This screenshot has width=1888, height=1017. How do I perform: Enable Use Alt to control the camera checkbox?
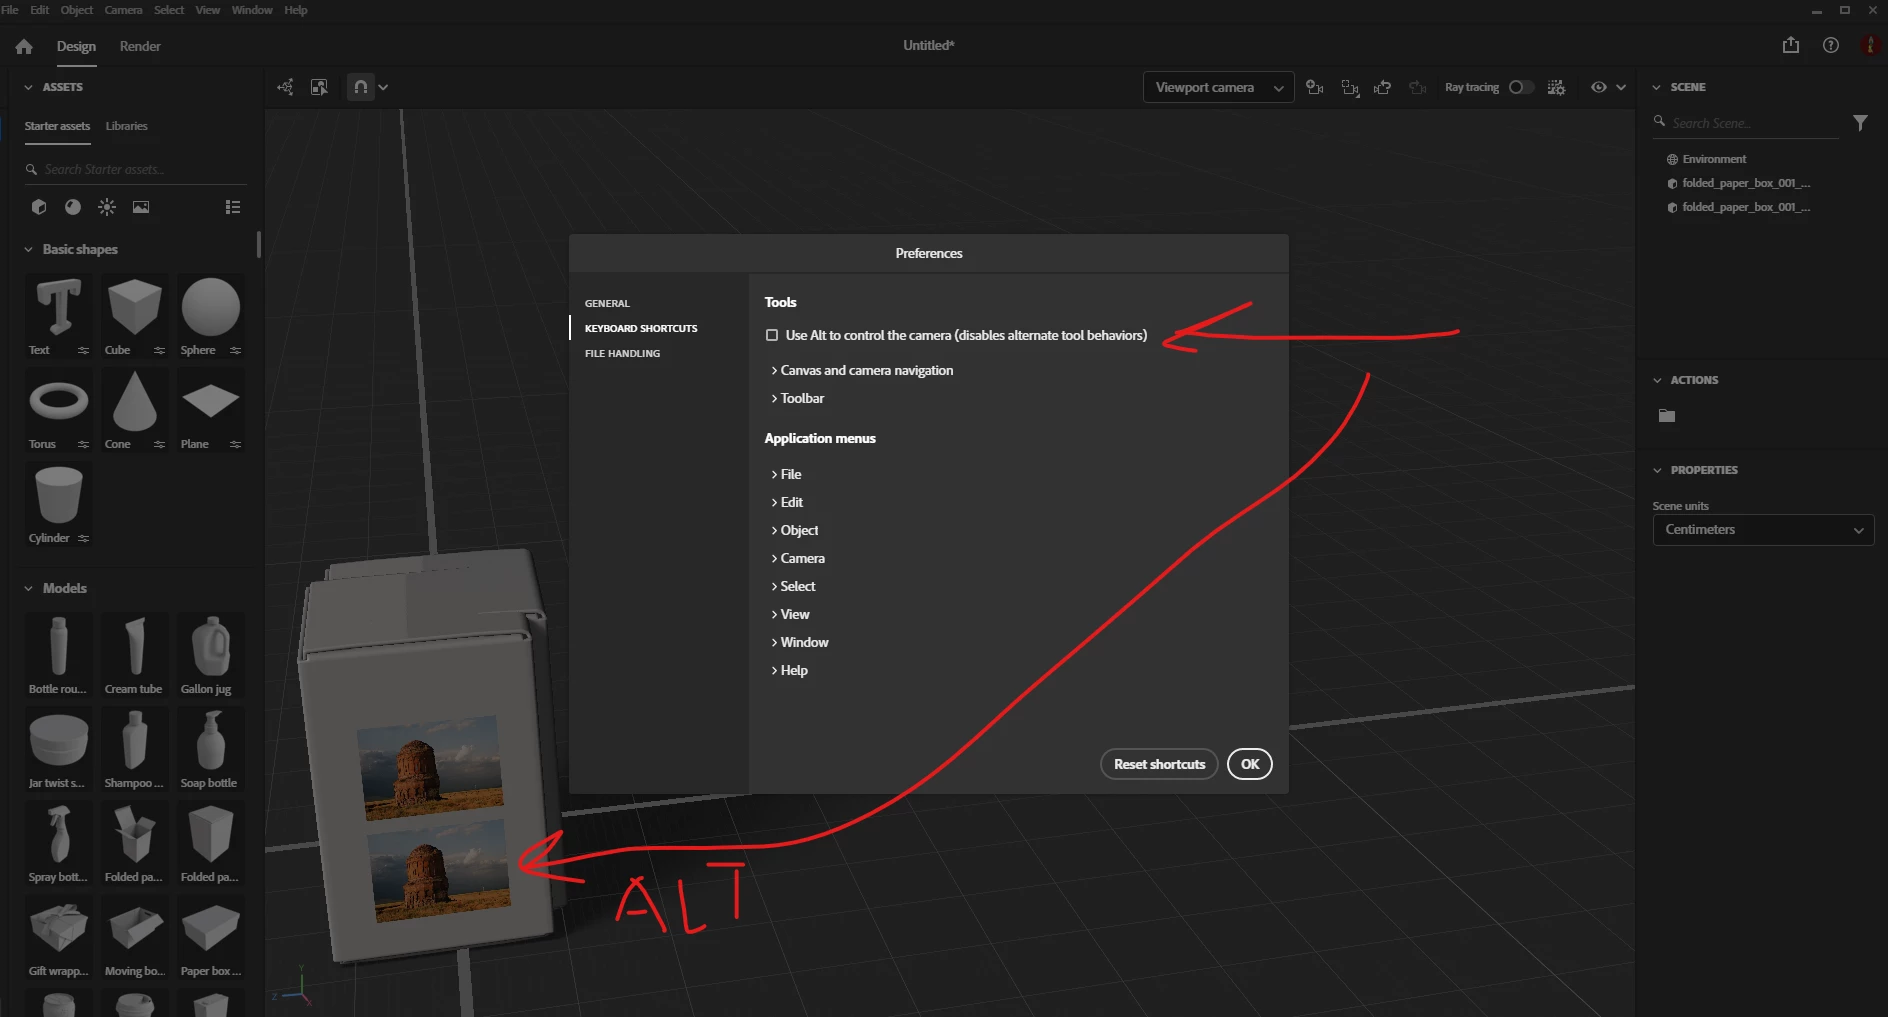[x=772, y=335]
